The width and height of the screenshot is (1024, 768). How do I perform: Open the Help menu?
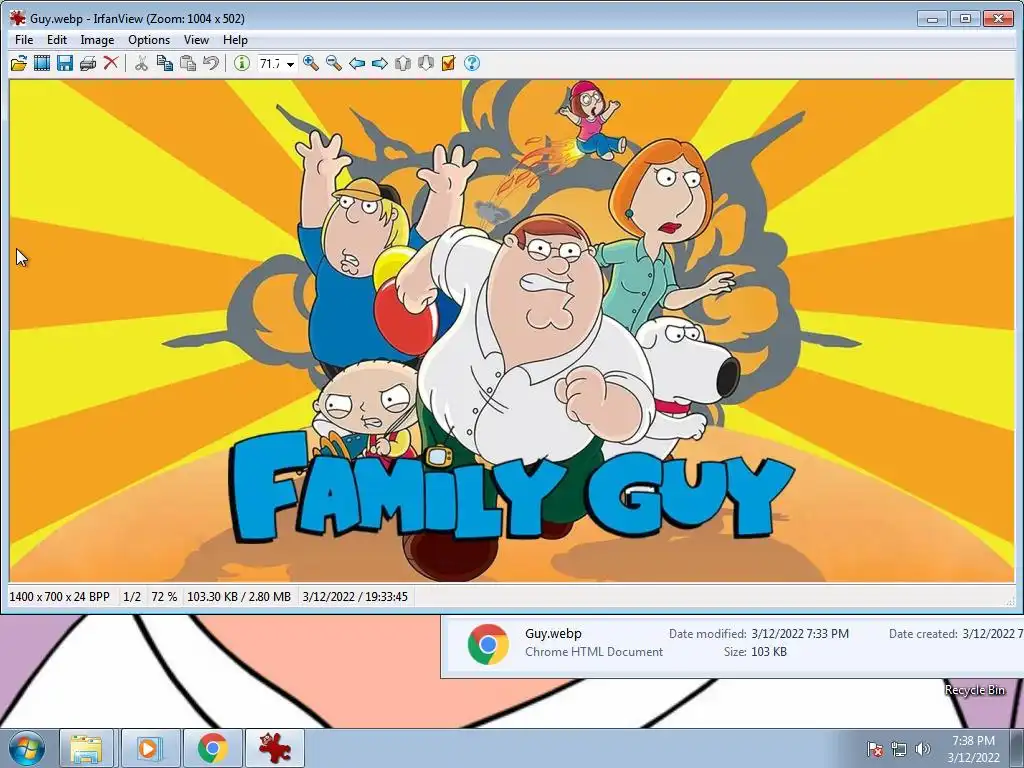point(235,40)
